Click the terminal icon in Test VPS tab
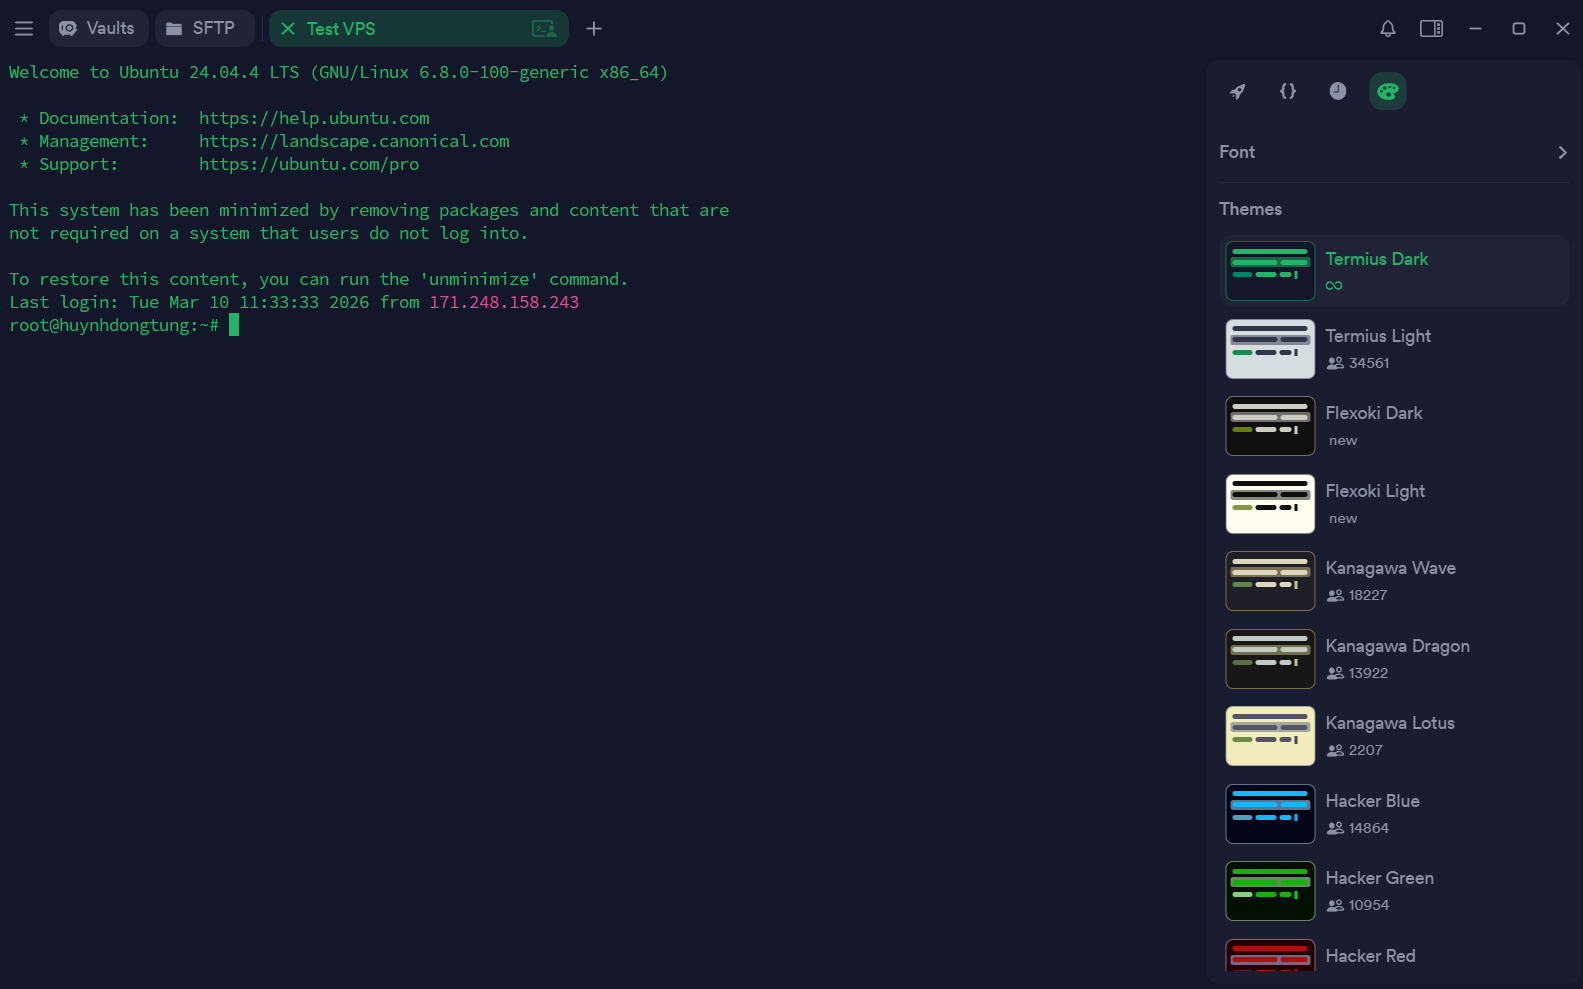Screen dimensions: 1583x989 pyautogui.click(x=544, y=29)
